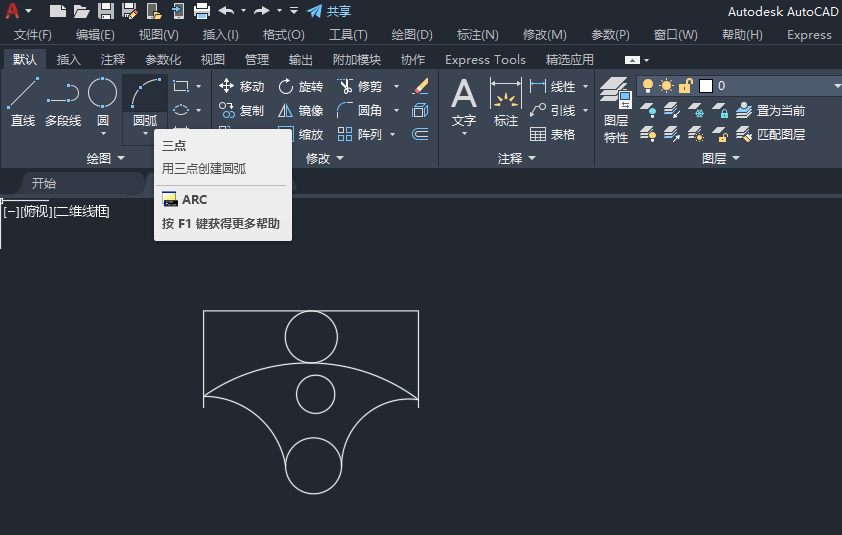Expand the Layers (图层) panel

coord(721,158)
